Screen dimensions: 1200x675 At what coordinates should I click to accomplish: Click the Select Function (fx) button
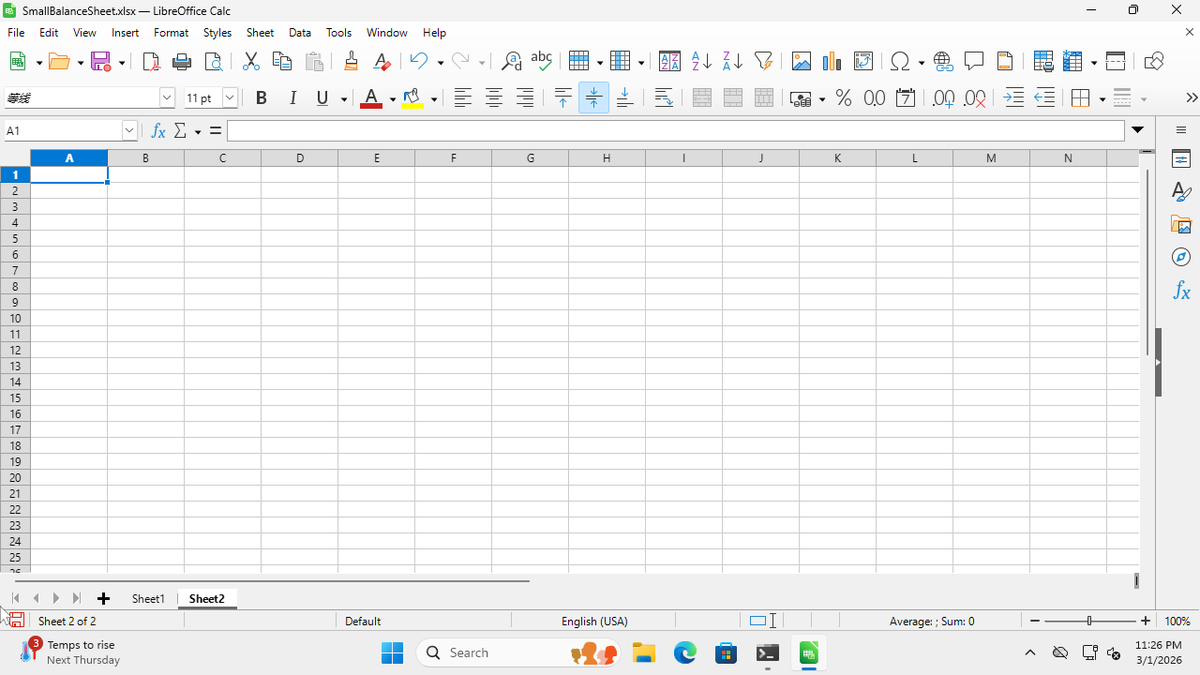click(157, 130)
